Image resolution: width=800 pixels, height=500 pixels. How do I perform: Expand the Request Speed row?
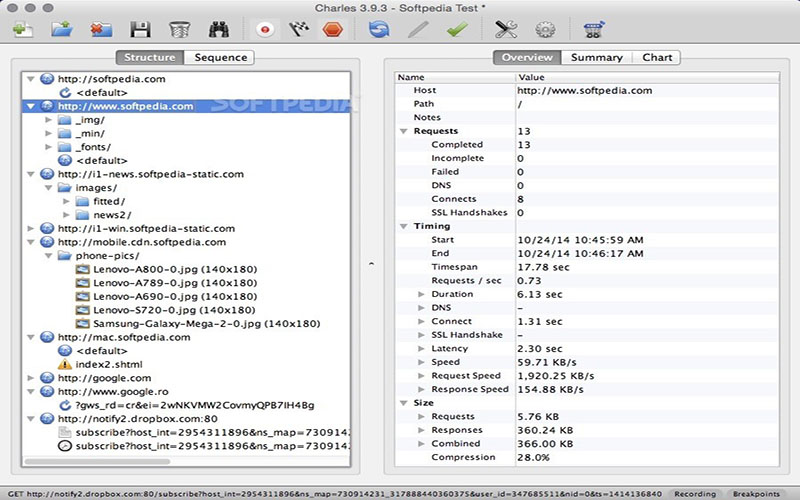[x=421, y=376]
